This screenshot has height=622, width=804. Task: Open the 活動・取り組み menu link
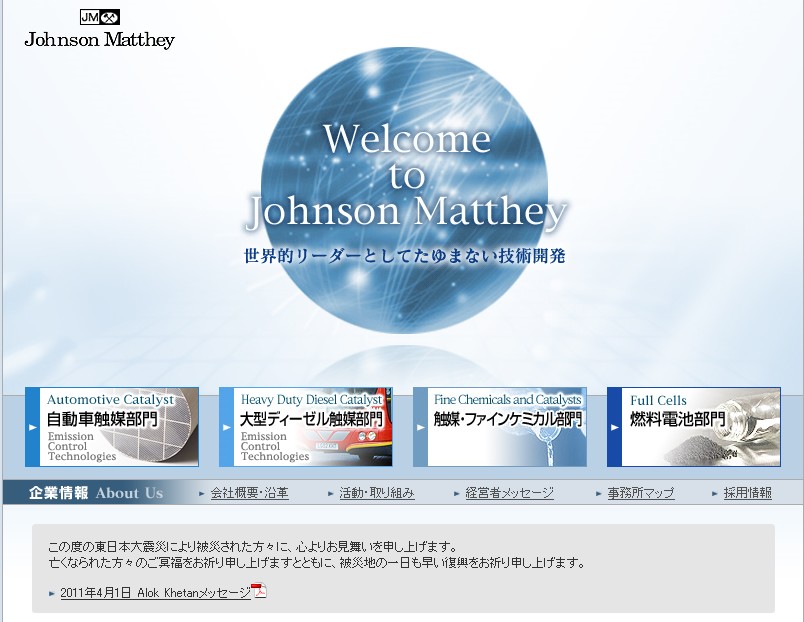coord(377,493)
